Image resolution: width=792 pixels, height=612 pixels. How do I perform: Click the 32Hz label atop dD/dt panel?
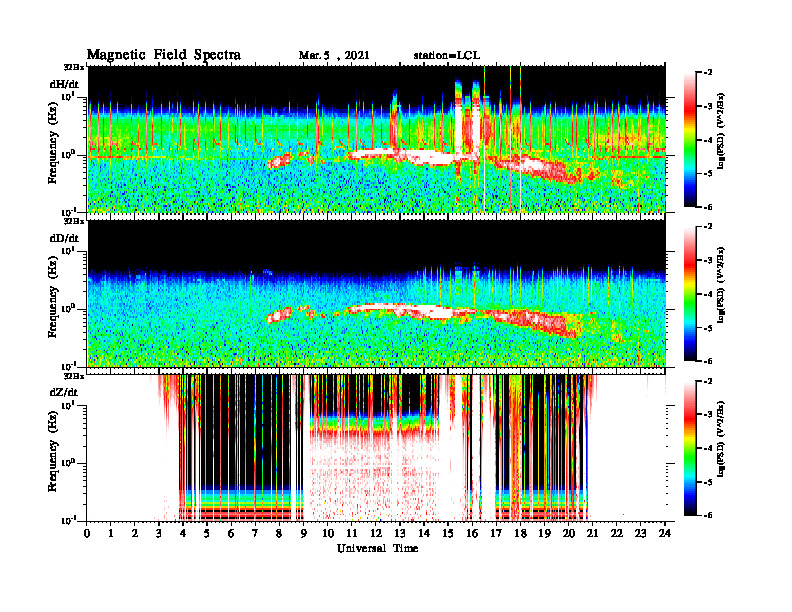point(74,221)
